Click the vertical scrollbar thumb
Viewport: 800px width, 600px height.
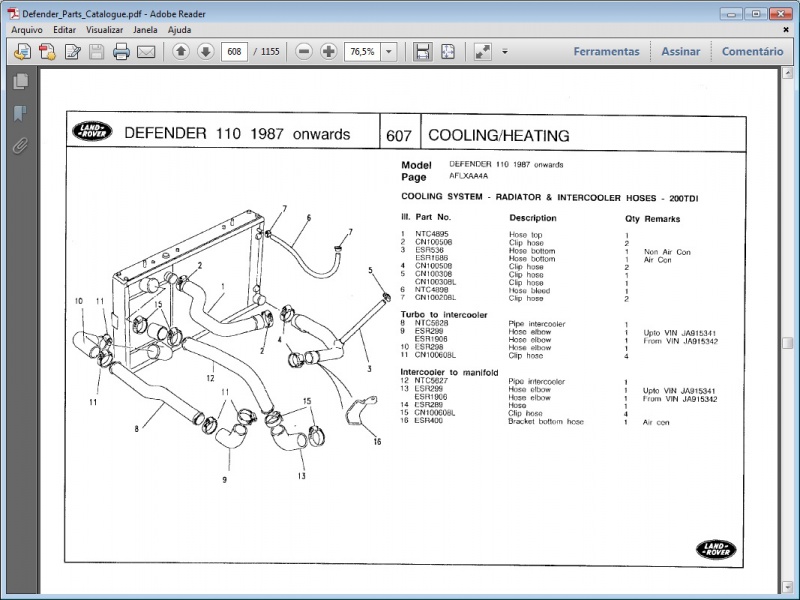point(787,342)
